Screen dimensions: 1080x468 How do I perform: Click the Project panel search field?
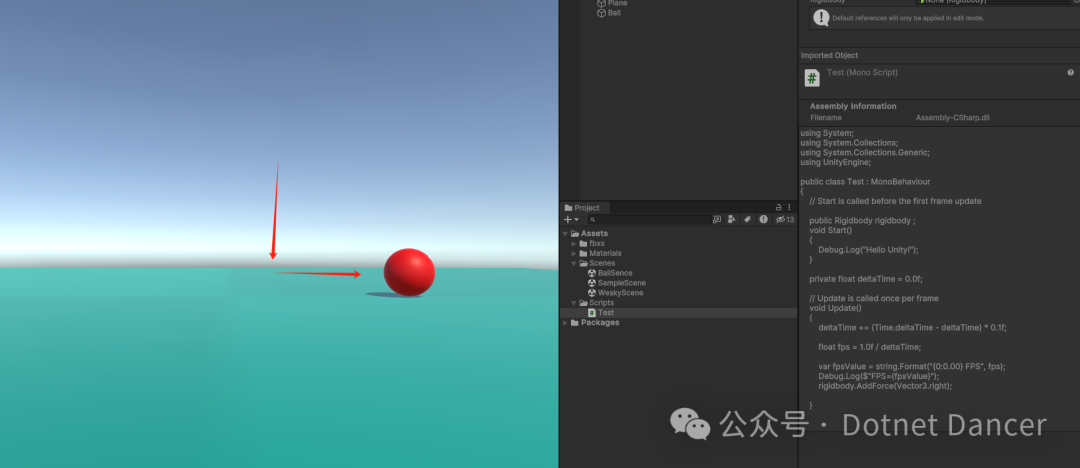649,220
